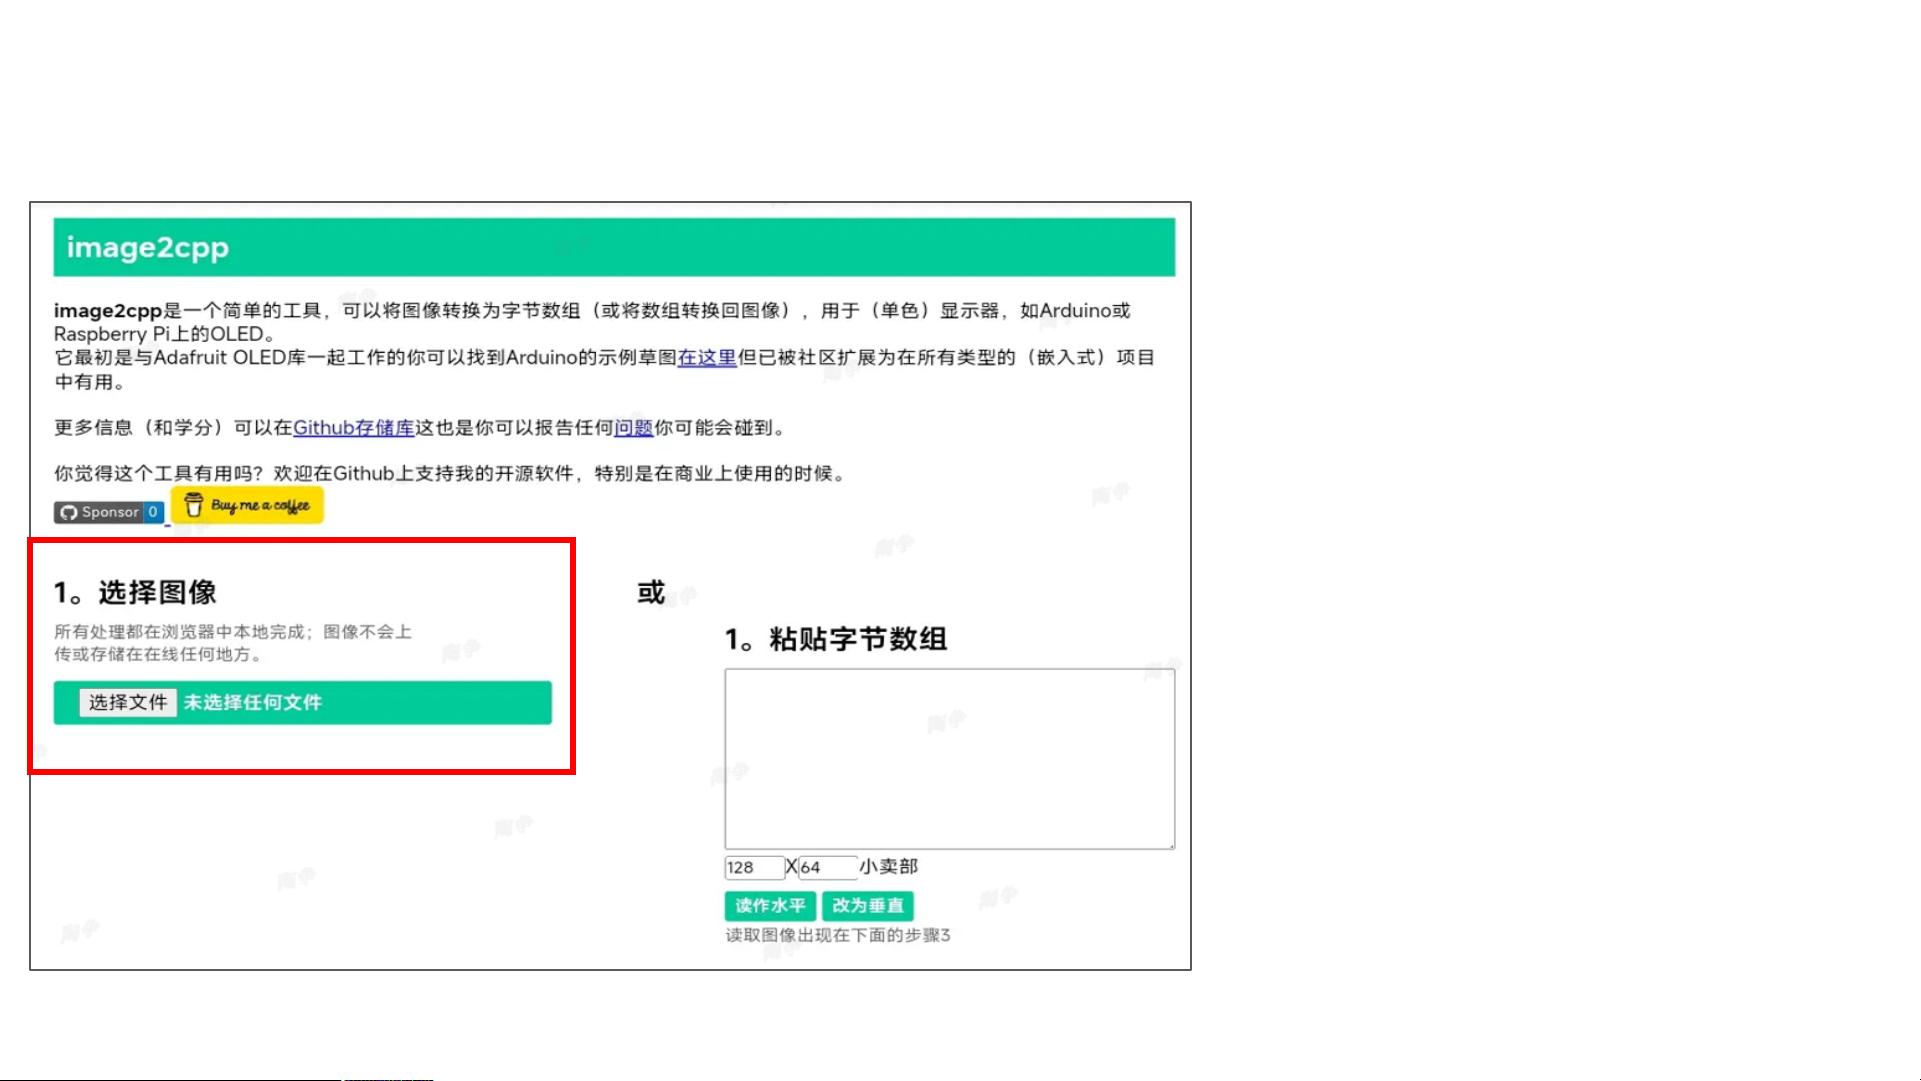
Task: Click the GitHub octocat icon on Sponsor badge
Action: point(70,512)
